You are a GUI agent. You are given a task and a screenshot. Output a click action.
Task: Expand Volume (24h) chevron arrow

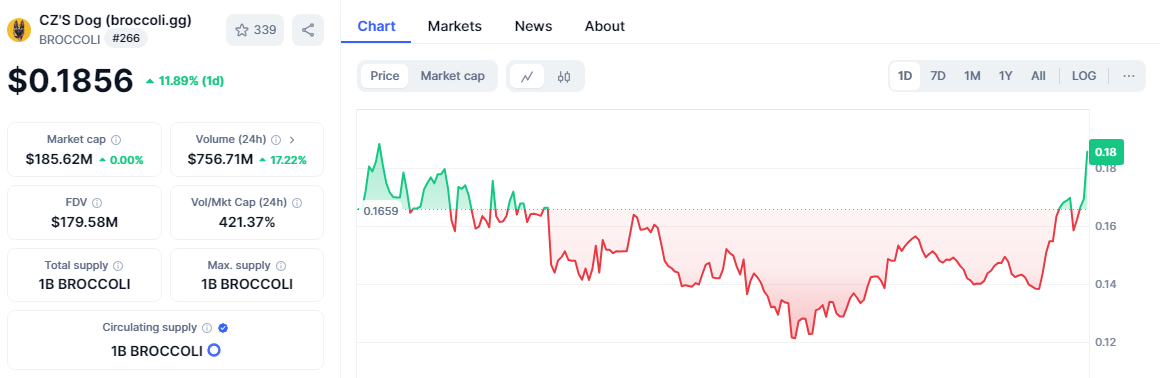coord(291,139)
